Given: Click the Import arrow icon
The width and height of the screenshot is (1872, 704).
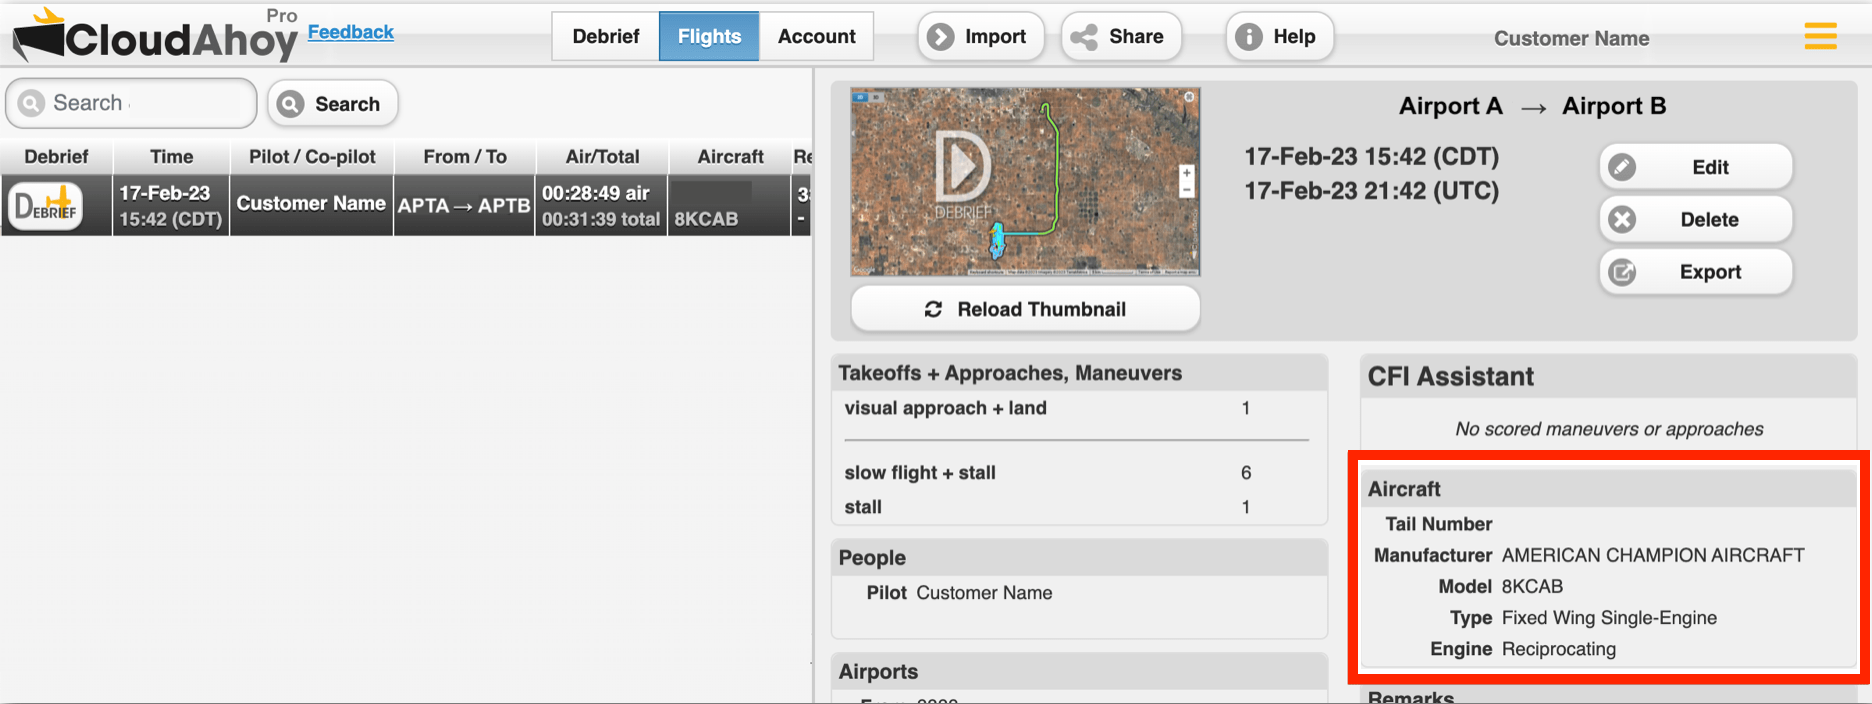Looking at the screenshot, I should point(940,37).
